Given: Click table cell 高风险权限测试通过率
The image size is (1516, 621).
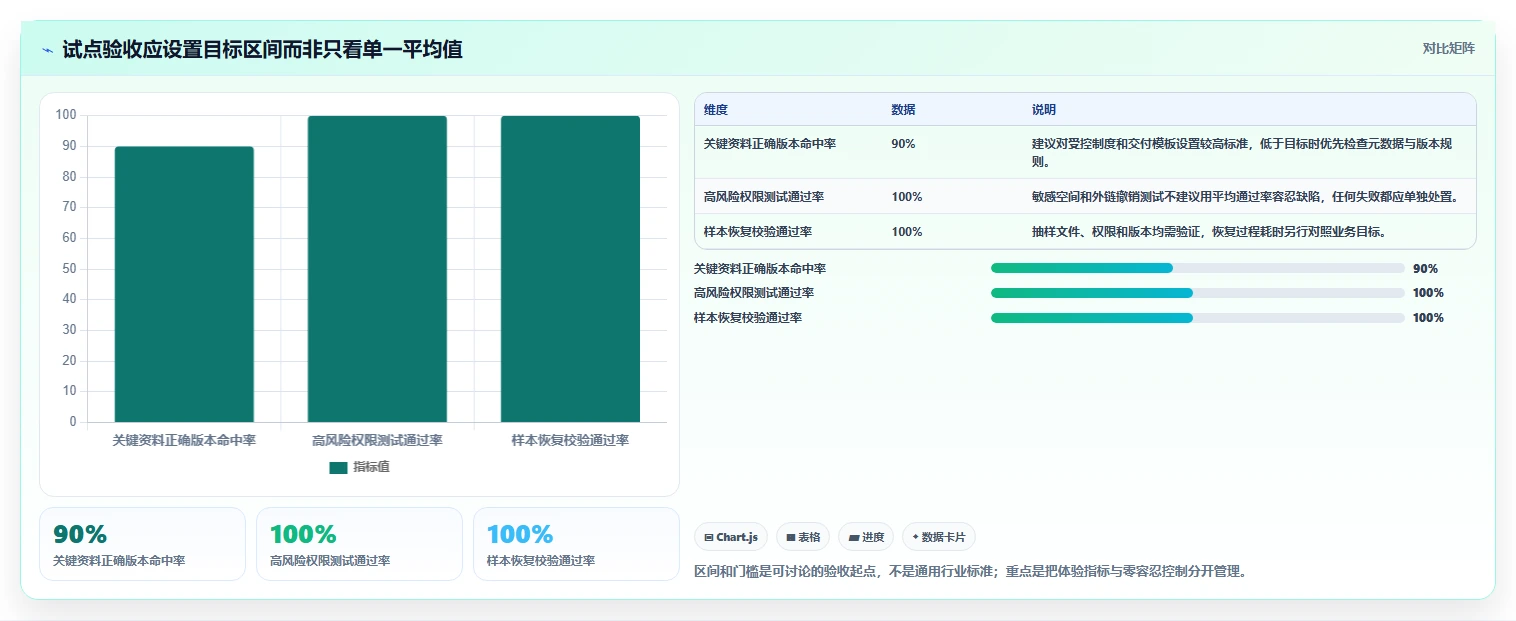Looking at the screenshot, I should (764, 197).
